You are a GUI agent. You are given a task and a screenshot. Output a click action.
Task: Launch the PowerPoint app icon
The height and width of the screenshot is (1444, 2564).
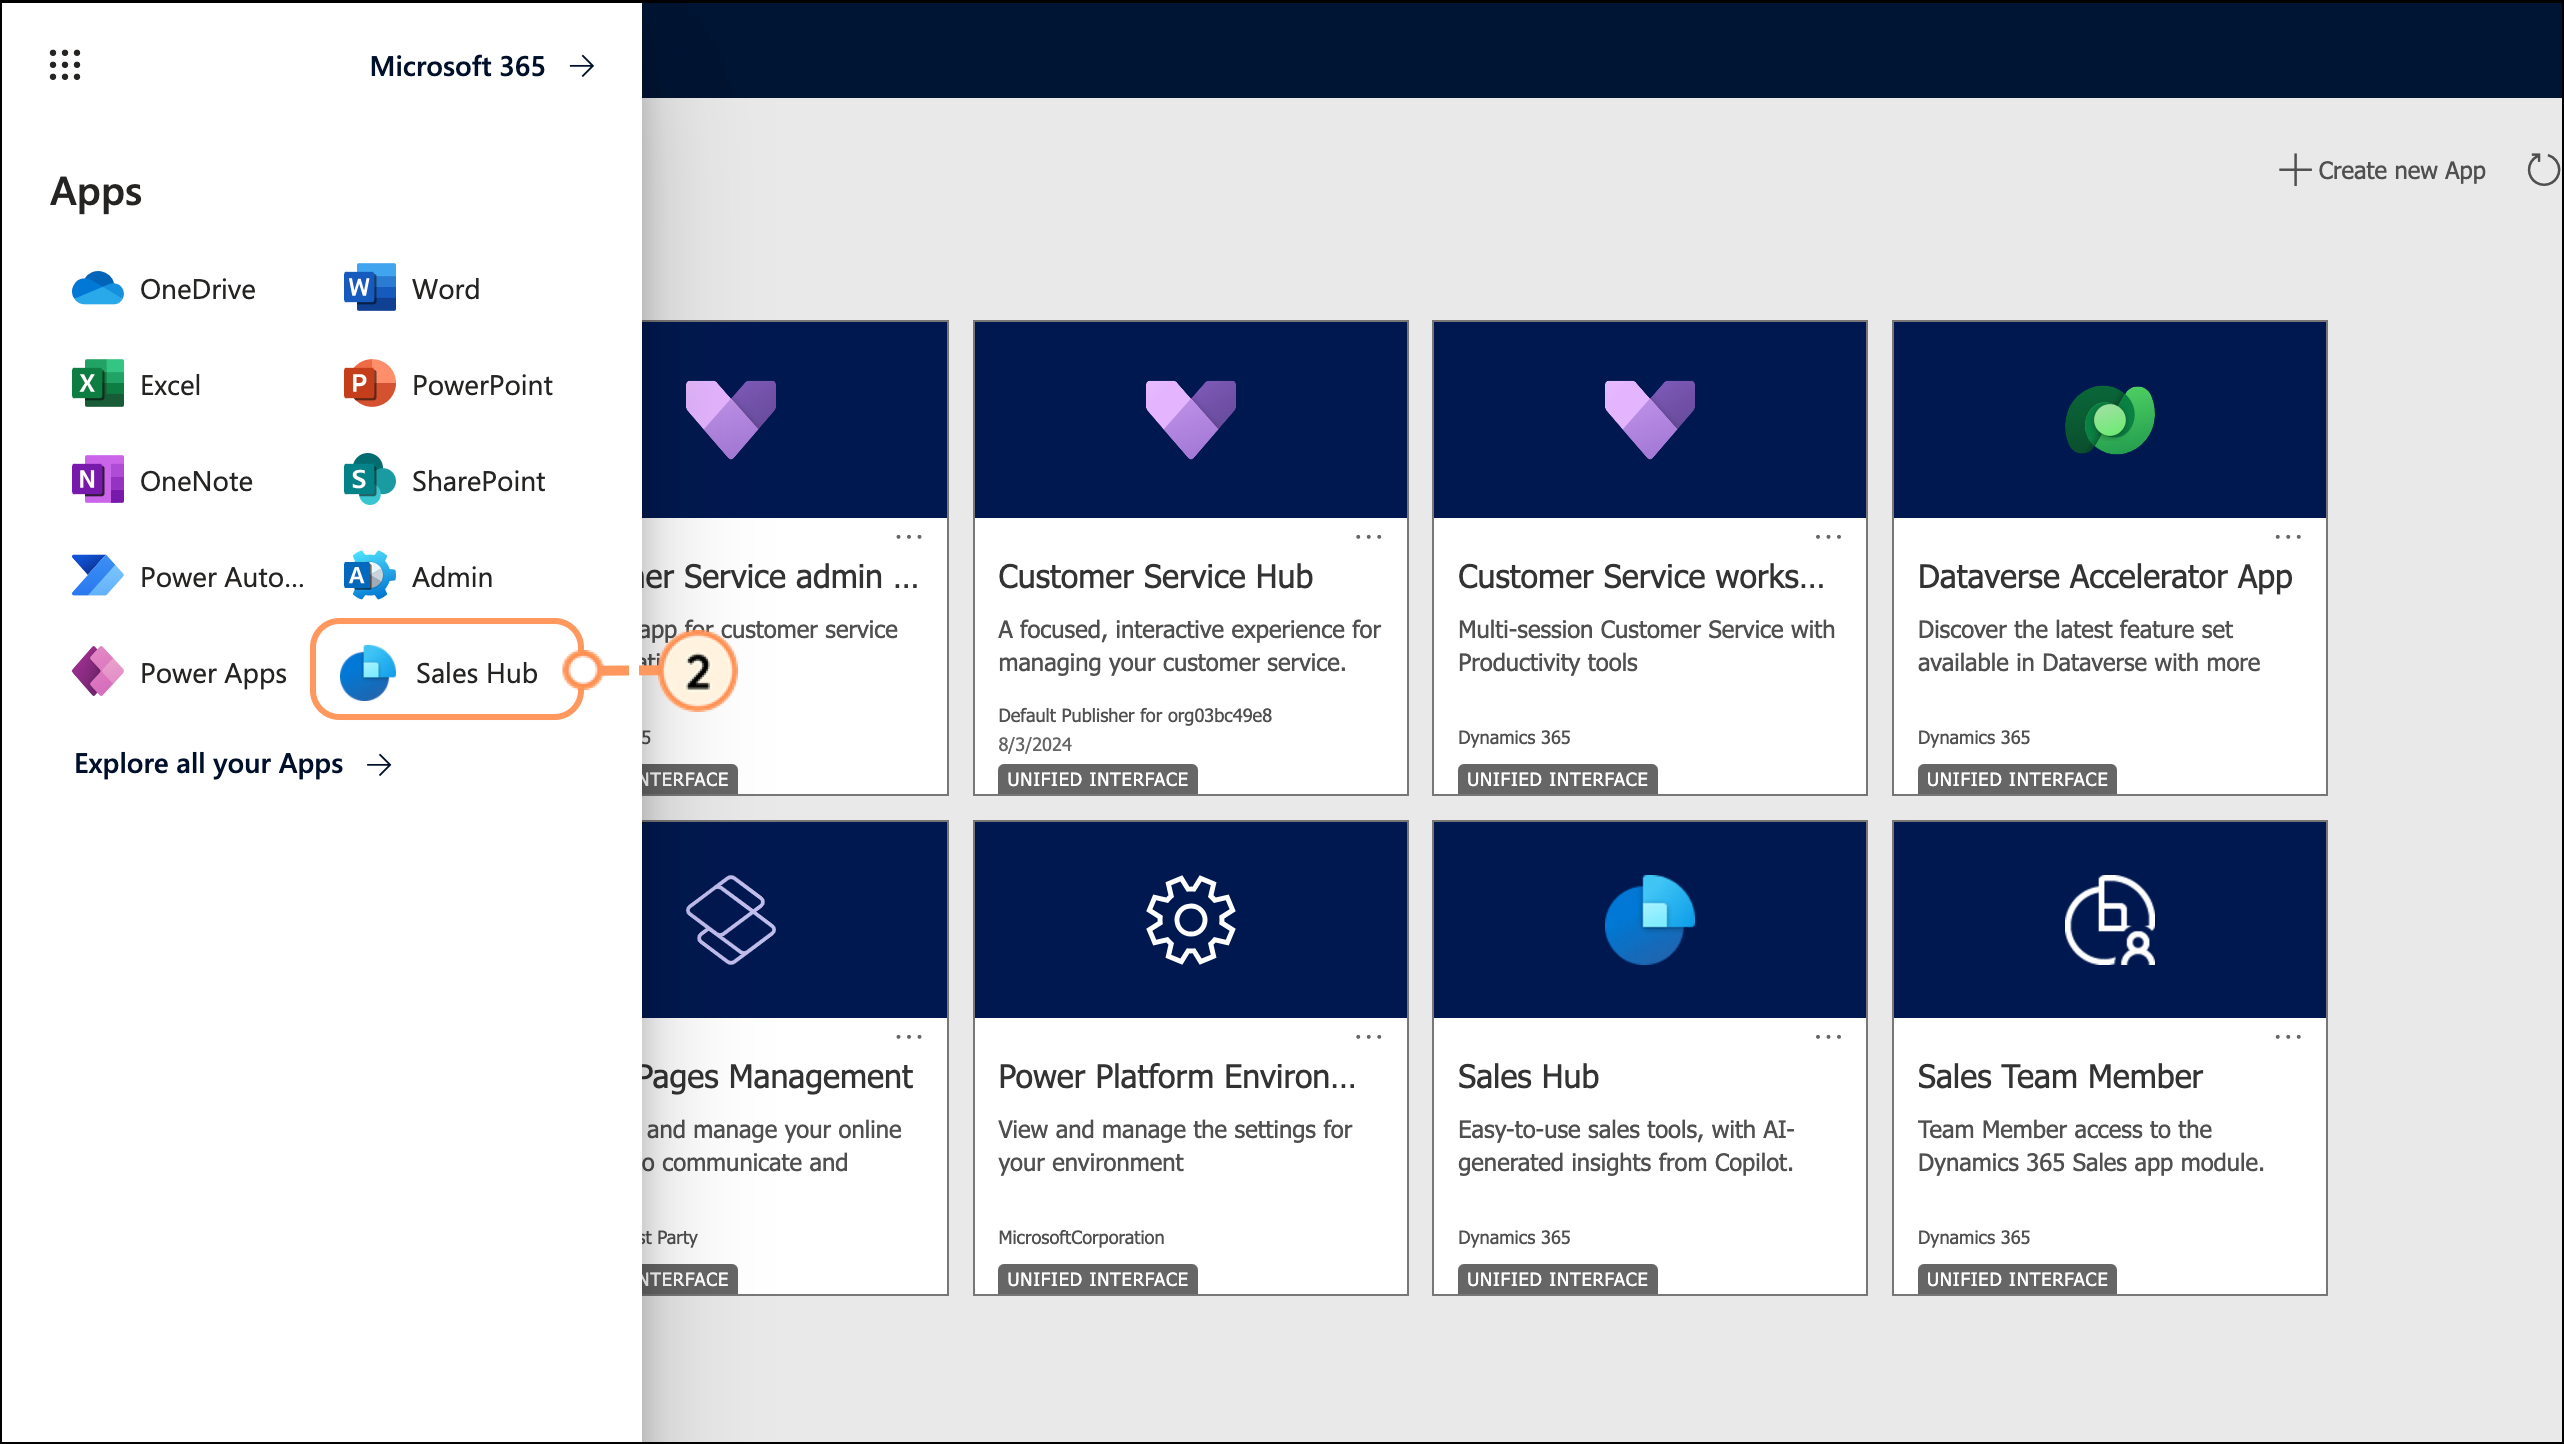pos(369,384)
